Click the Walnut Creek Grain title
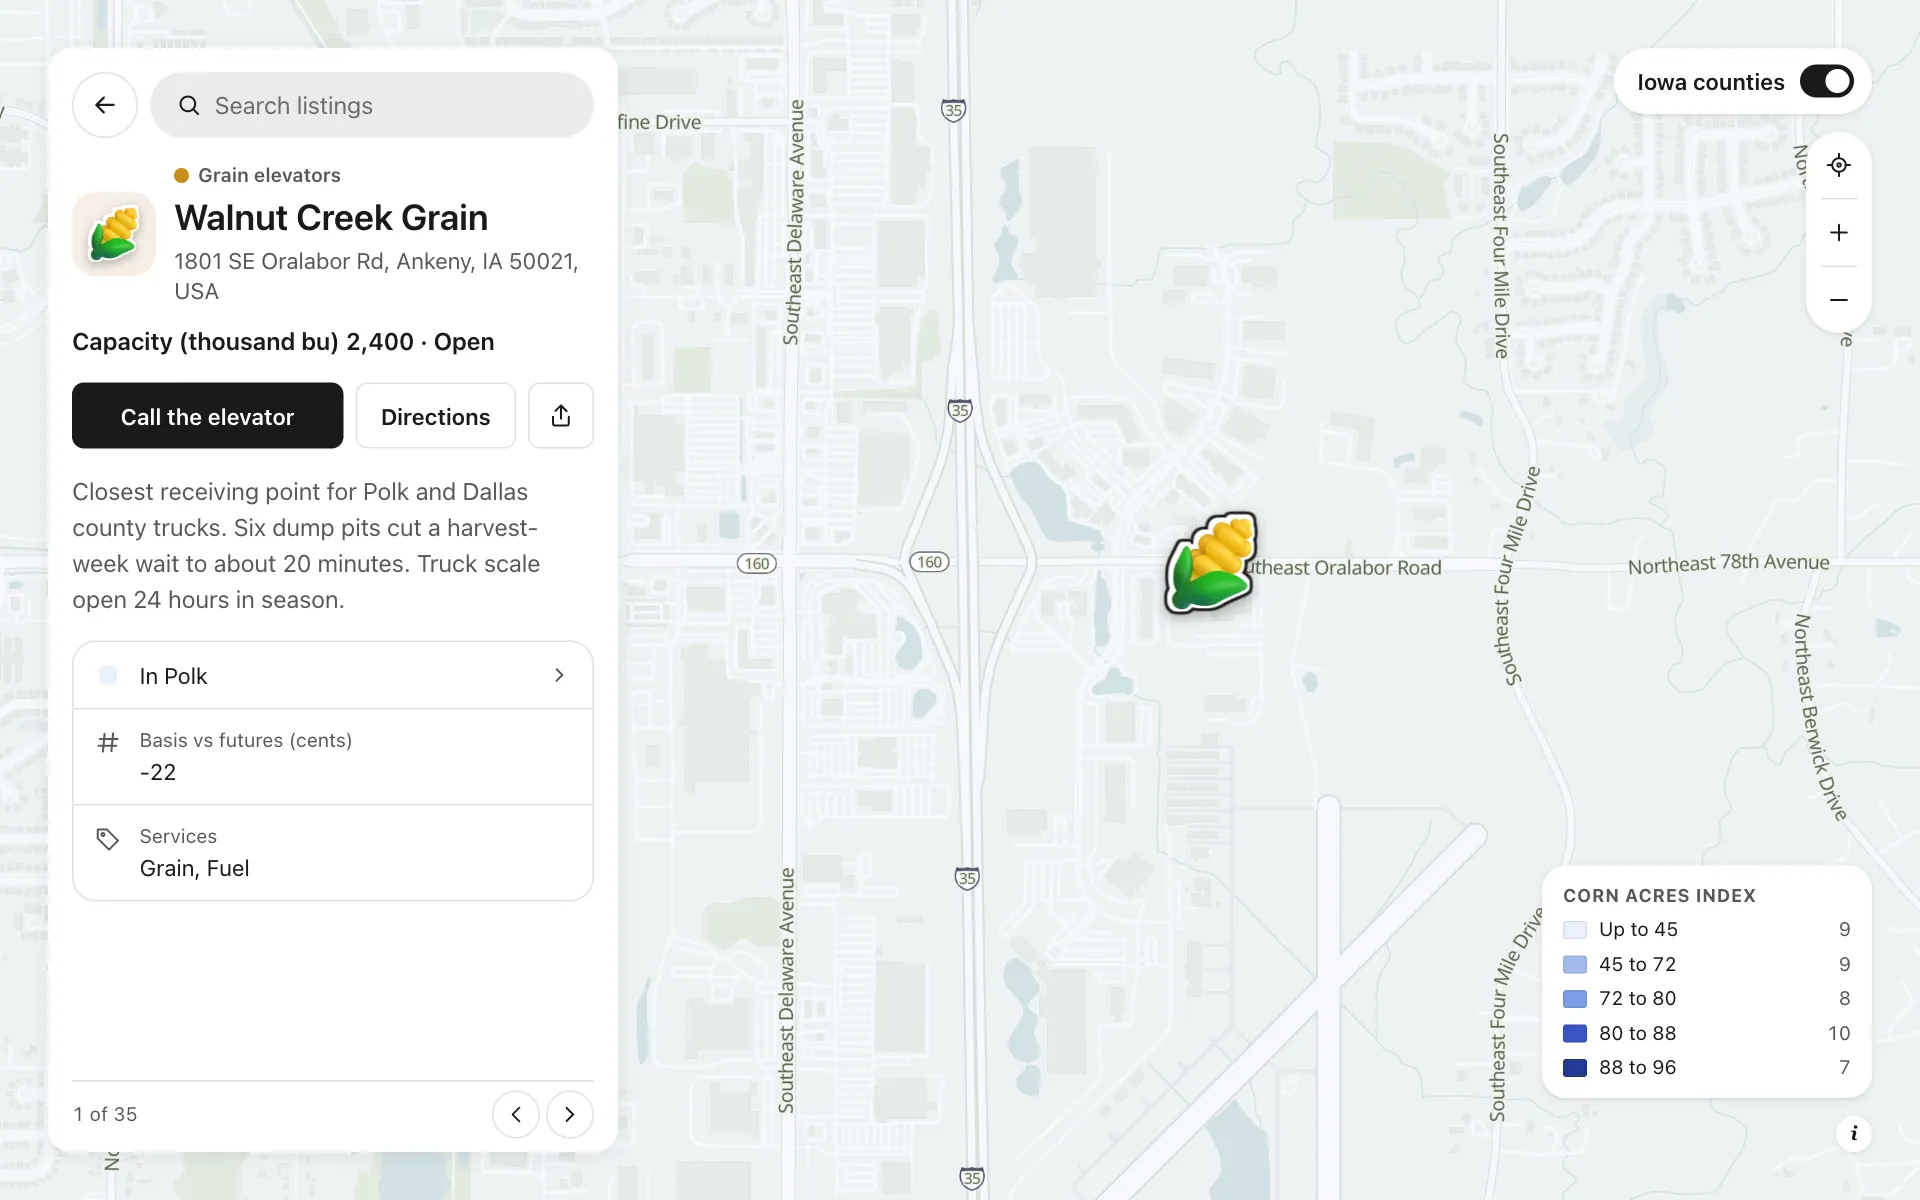This screenshot has width=1920, height=1200. tap(331, 218)
